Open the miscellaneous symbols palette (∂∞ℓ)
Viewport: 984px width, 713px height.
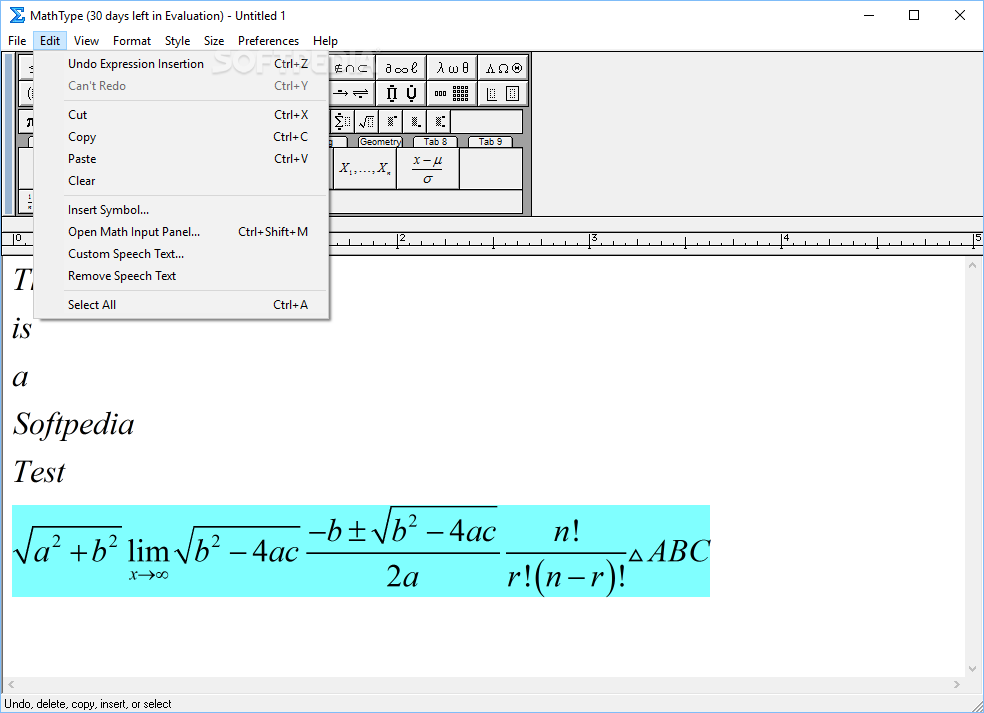coord(401,68)
